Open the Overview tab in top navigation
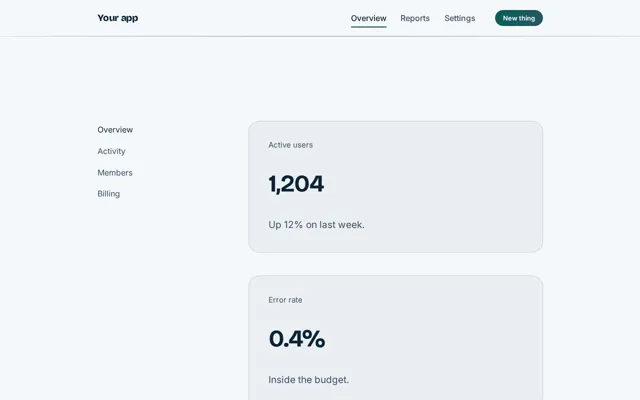The width and height of the screenshot is (640, 400). coord(369,18)
